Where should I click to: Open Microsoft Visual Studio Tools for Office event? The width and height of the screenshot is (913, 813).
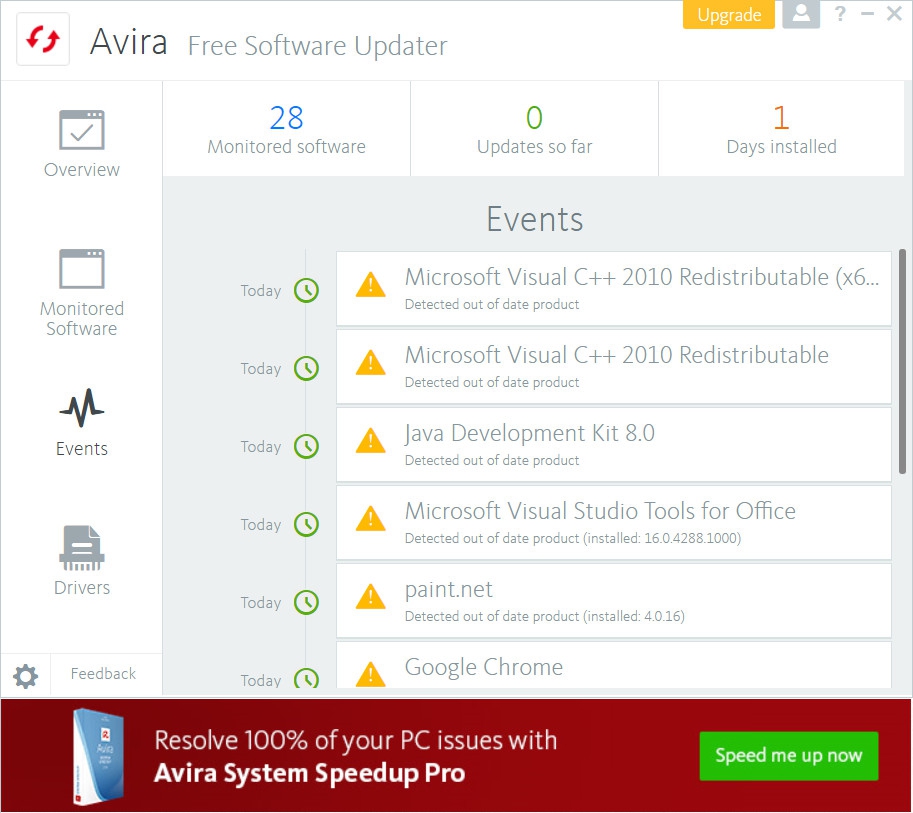pyautogui.click(x=614, y=523)
